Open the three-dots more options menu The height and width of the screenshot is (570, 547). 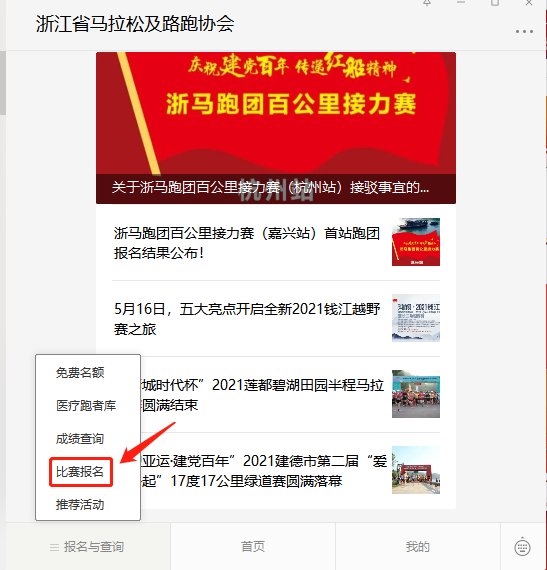point(524,32)
